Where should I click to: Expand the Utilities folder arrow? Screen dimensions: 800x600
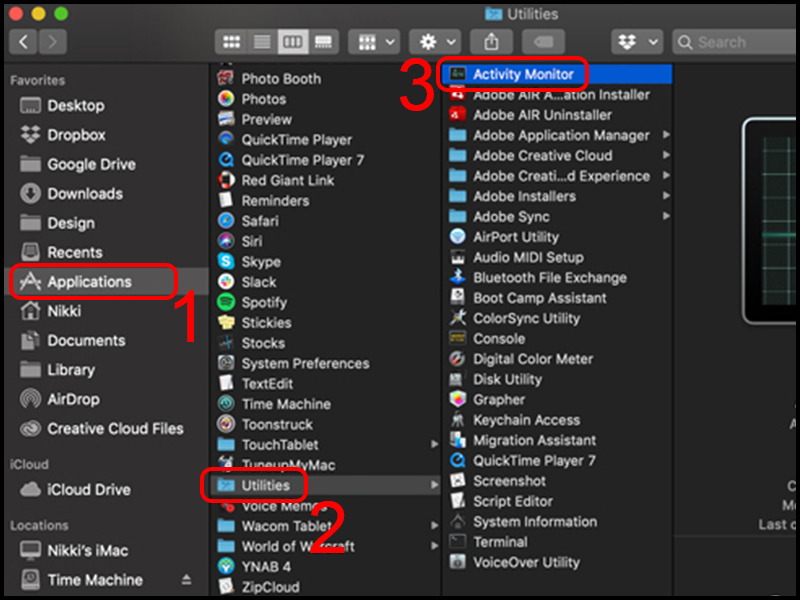(434, 485)
